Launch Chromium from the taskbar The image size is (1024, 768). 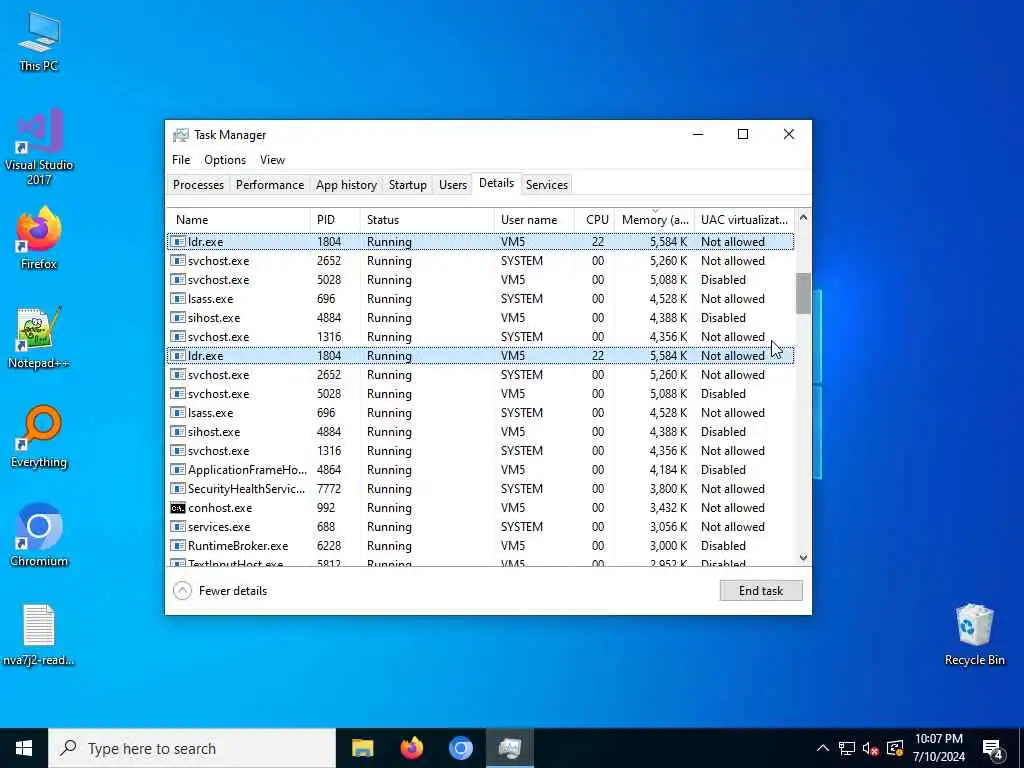460,748
